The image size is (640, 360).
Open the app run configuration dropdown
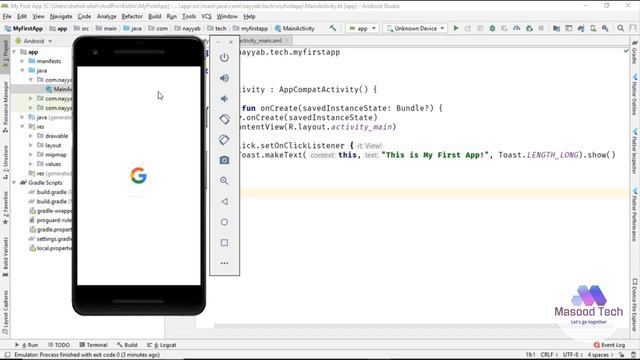tap(362, 28)
